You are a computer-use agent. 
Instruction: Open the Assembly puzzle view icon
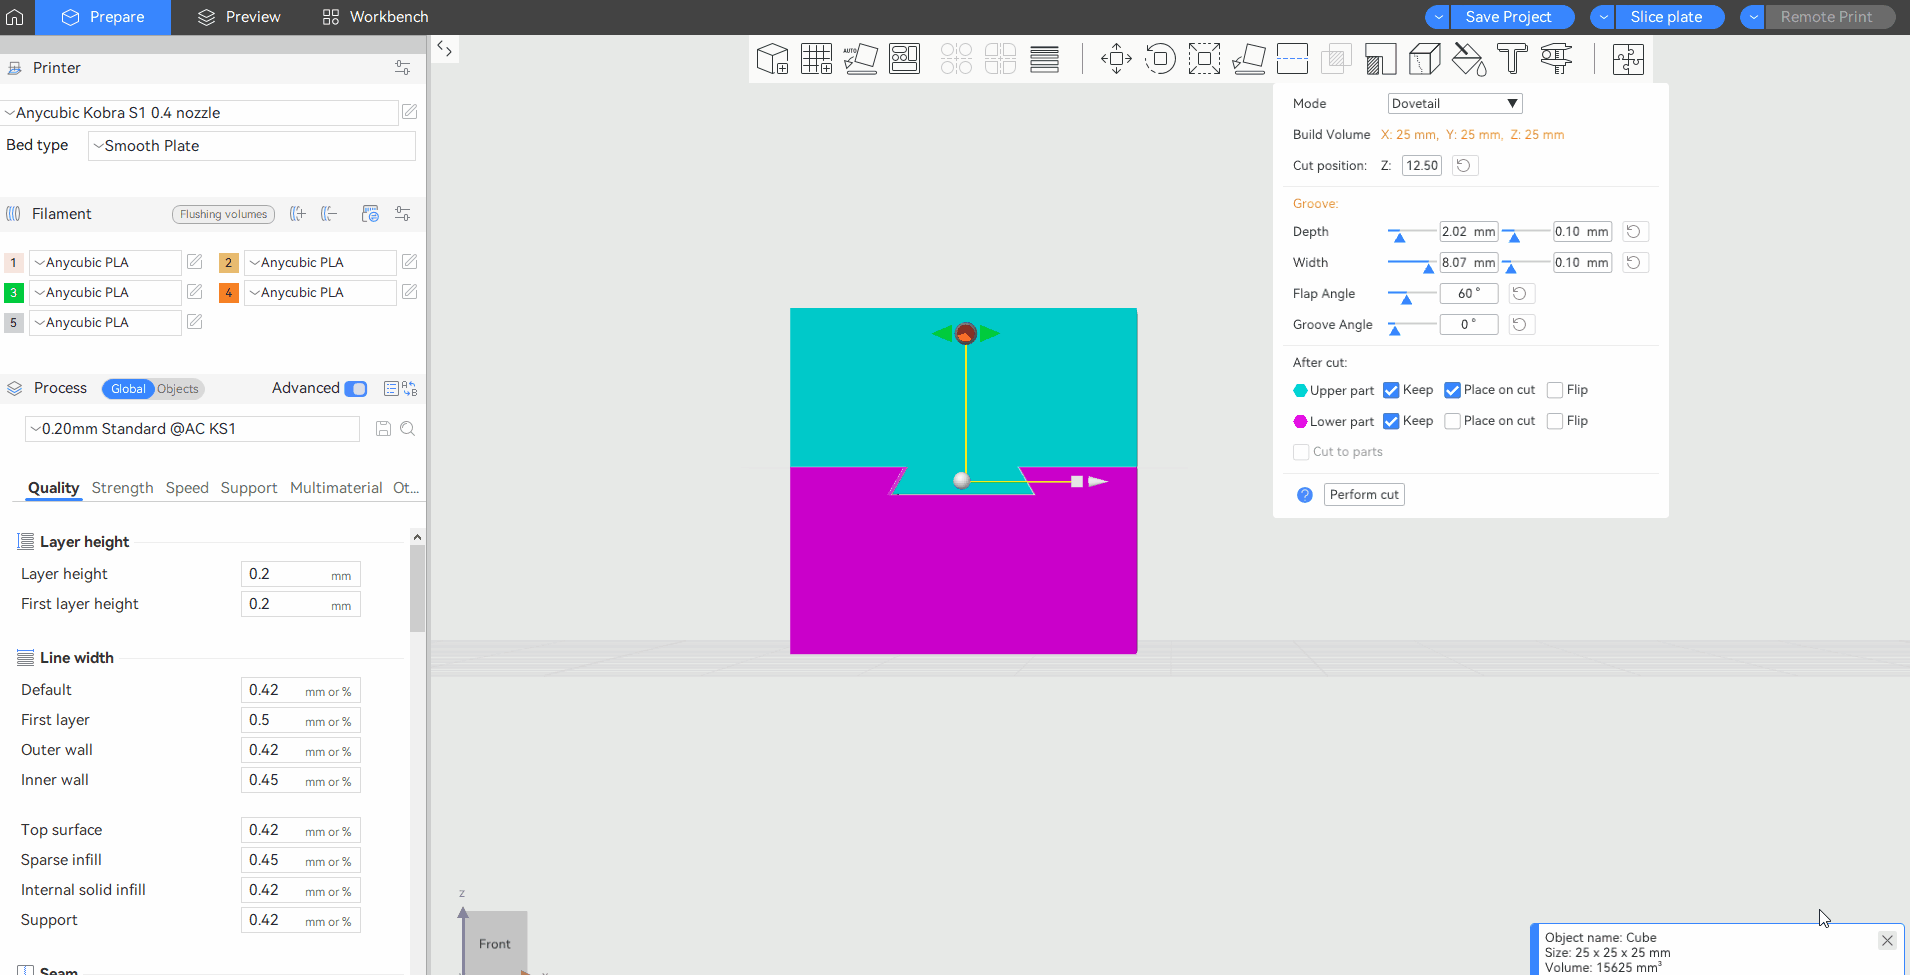[x=1628, y=59]
